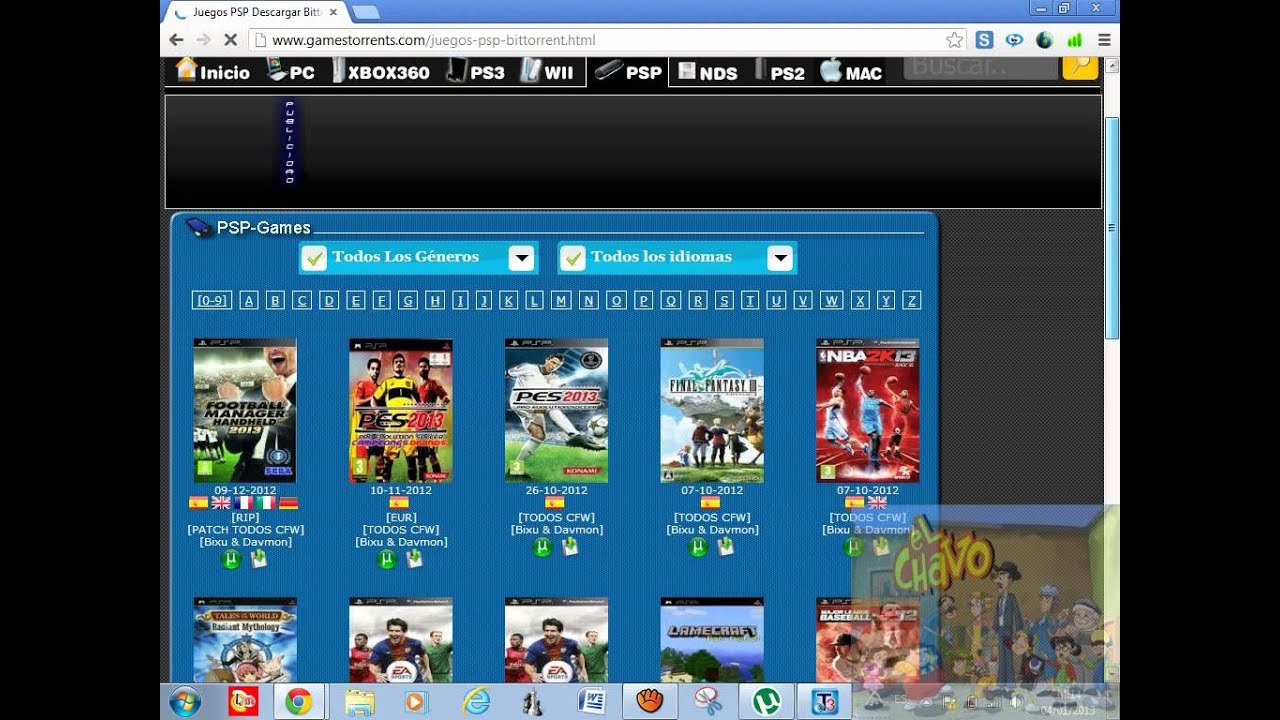
Task: Open Internet Explorer from taskbar
Action: pos(475,702)
